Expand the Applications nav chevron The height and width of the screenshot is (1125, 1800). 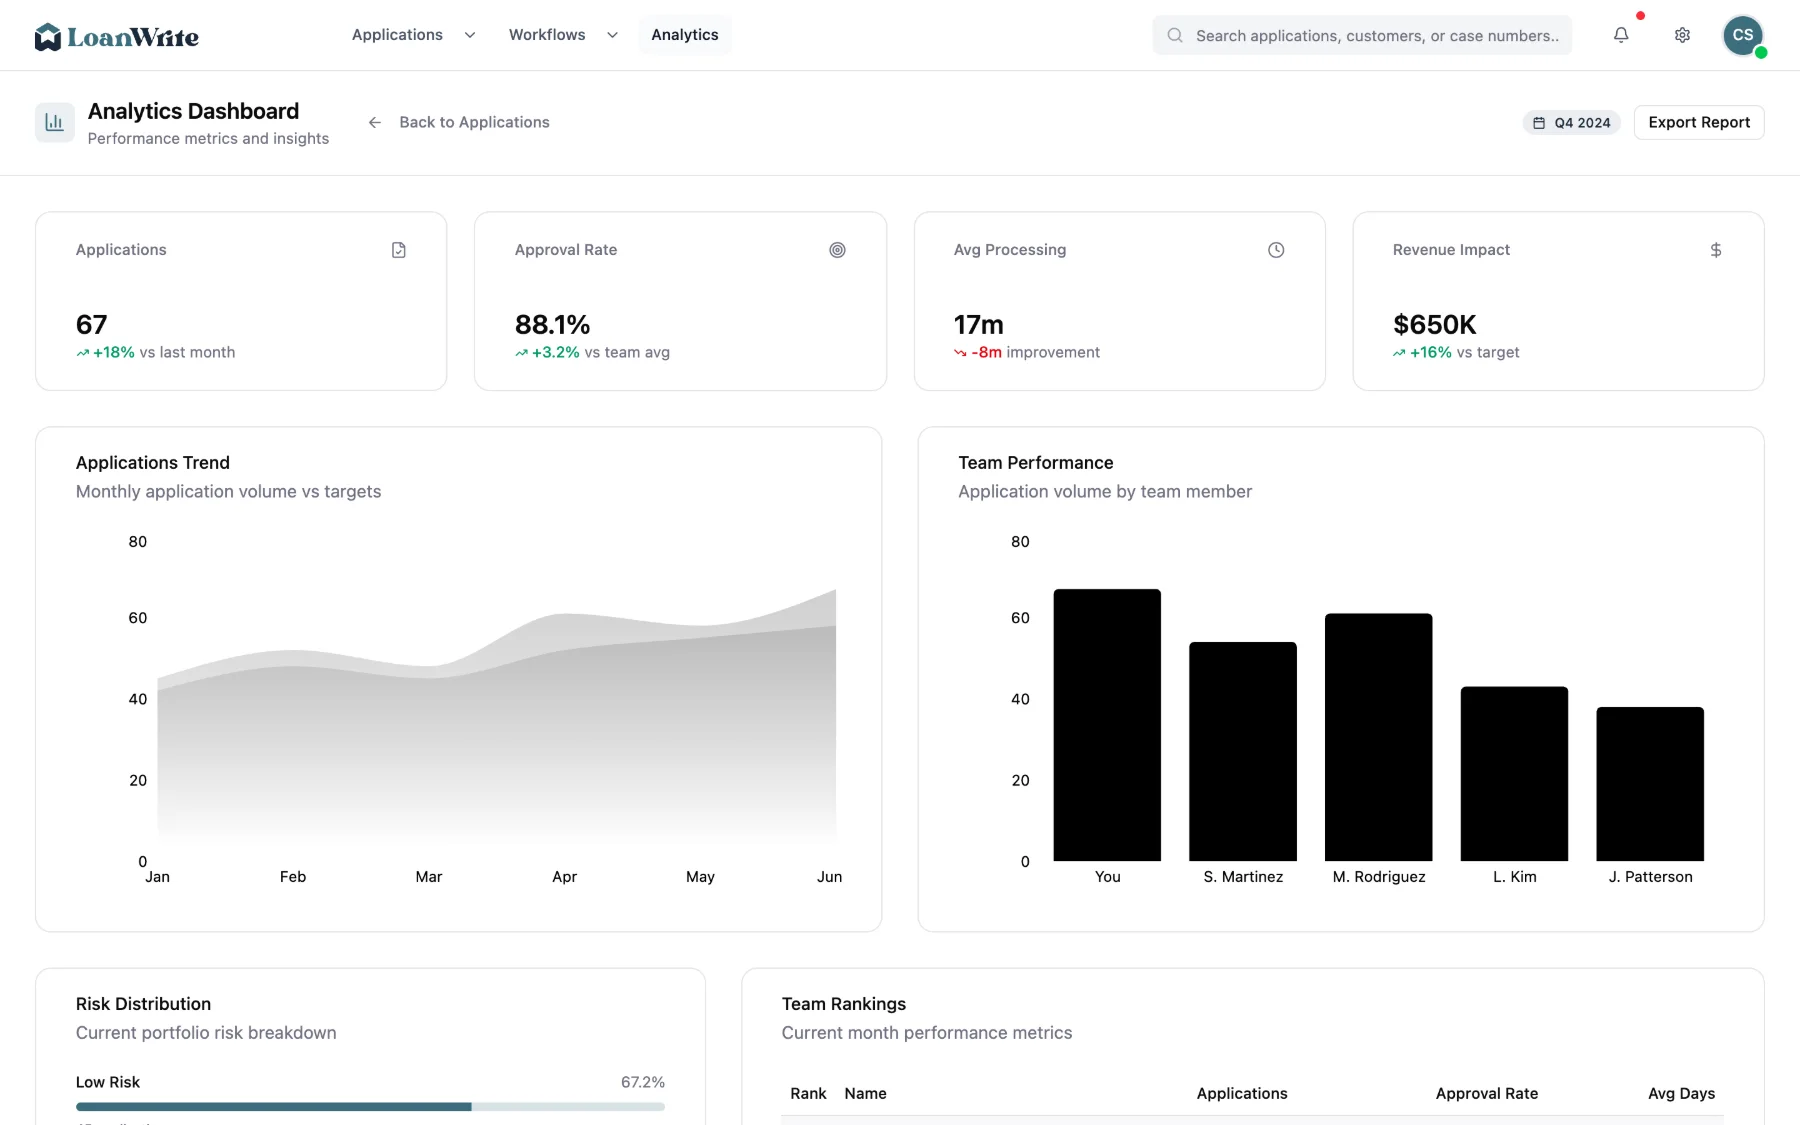[x=470, y=35]
